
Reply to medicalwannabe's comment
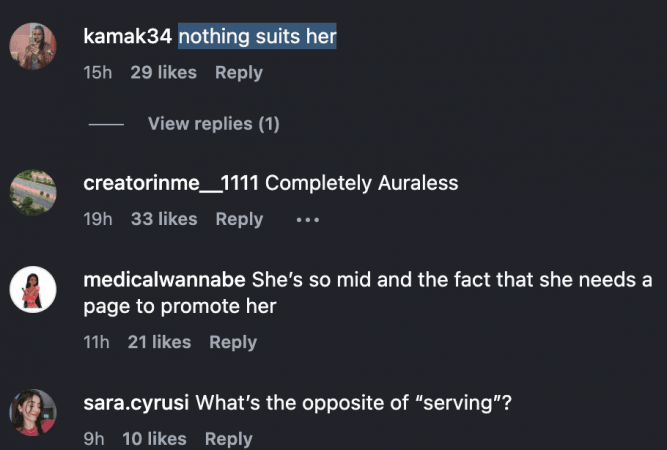pos(233,342)
